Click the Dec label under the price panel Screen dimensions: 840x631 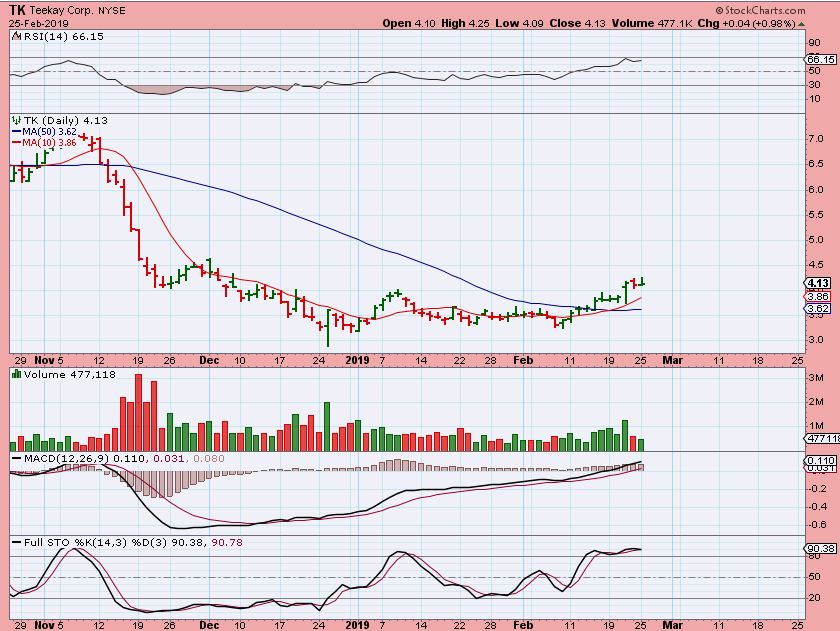(209, 360)
